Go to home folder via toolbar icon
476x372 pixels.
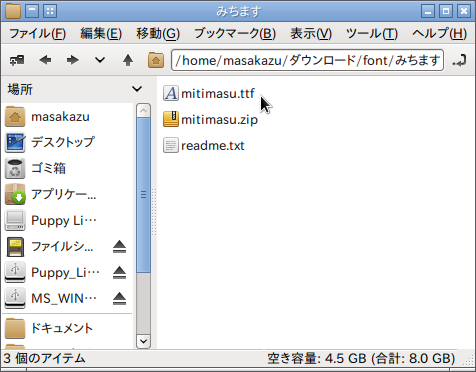[156, 60]
